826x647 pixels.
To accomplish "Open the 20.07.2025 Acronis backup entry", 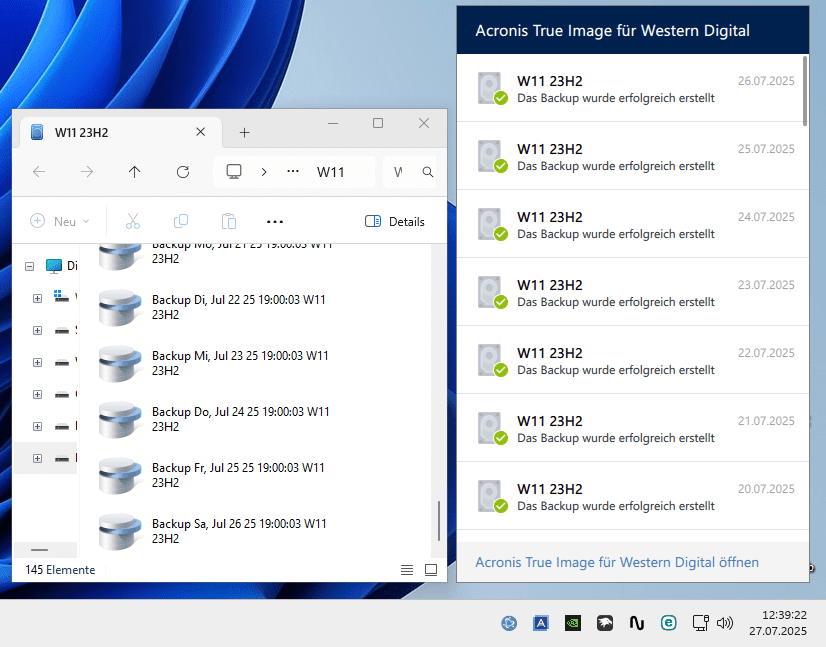I will click(x=632, y=496).
